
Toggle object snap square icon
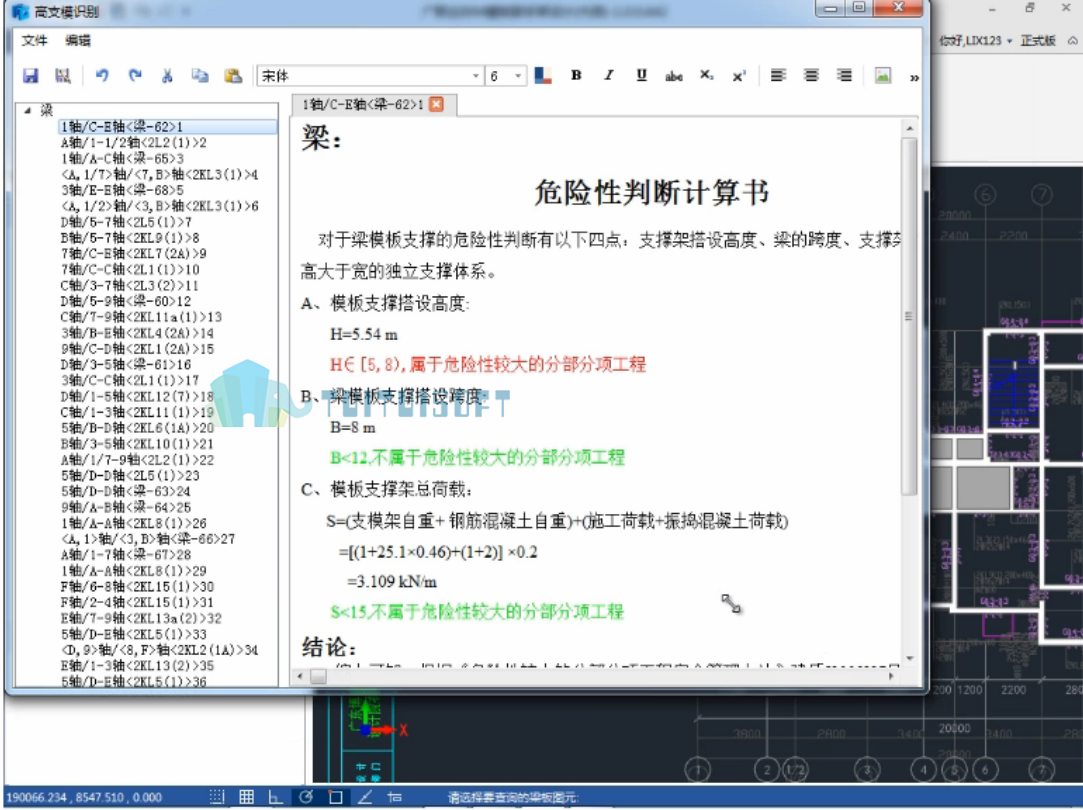click(336, 797)
